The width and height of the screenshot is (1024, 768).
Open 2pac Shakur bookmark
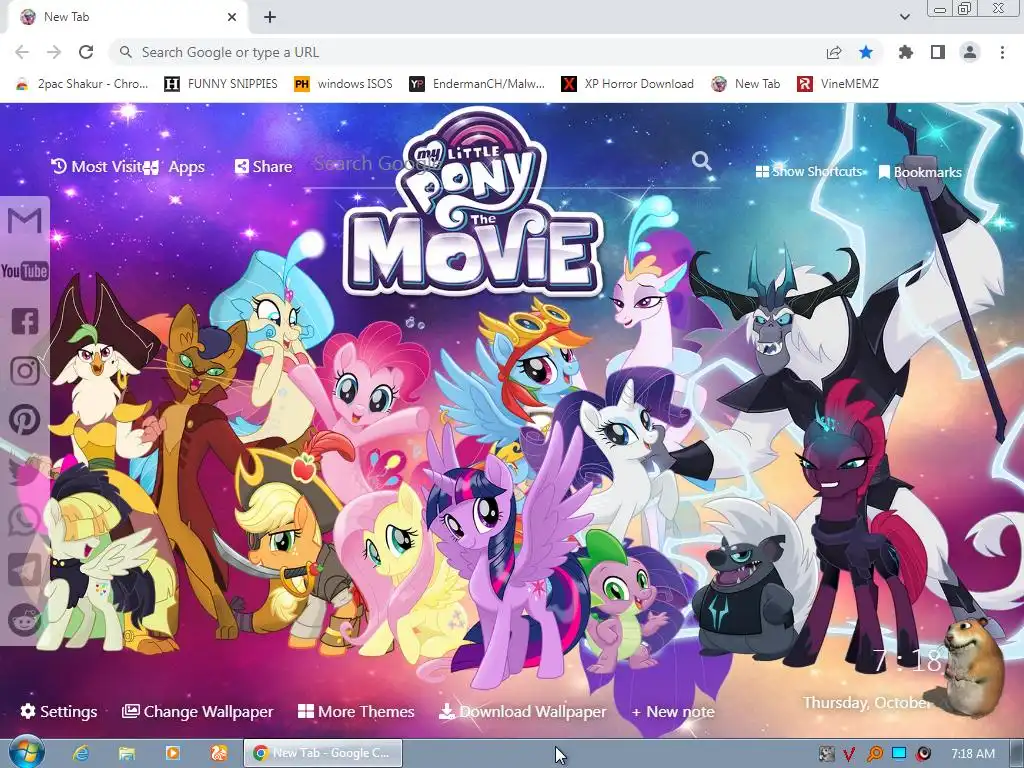pos(82,84)
